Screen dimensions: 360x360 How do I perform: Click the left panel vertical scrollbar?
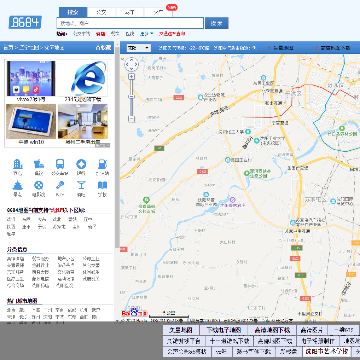tap(117, 147)
